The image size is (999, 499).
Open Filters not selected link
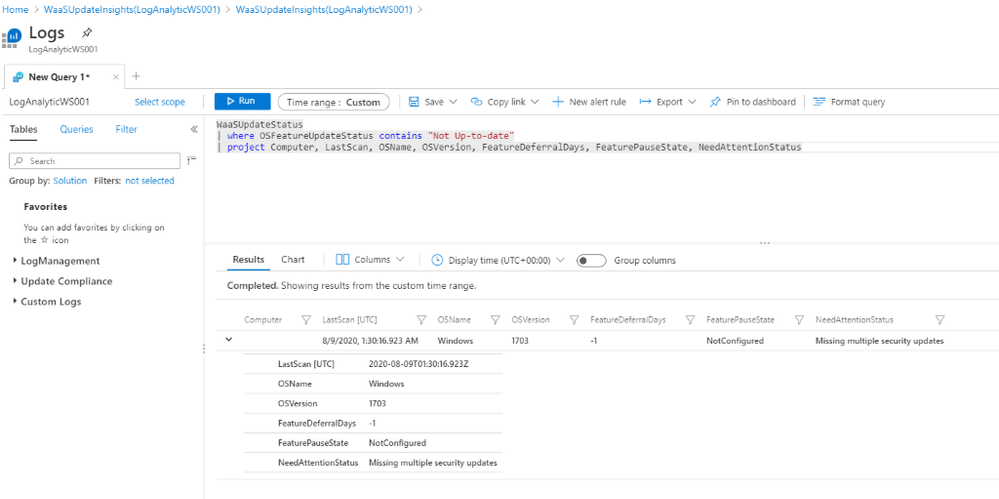point(150,181)
